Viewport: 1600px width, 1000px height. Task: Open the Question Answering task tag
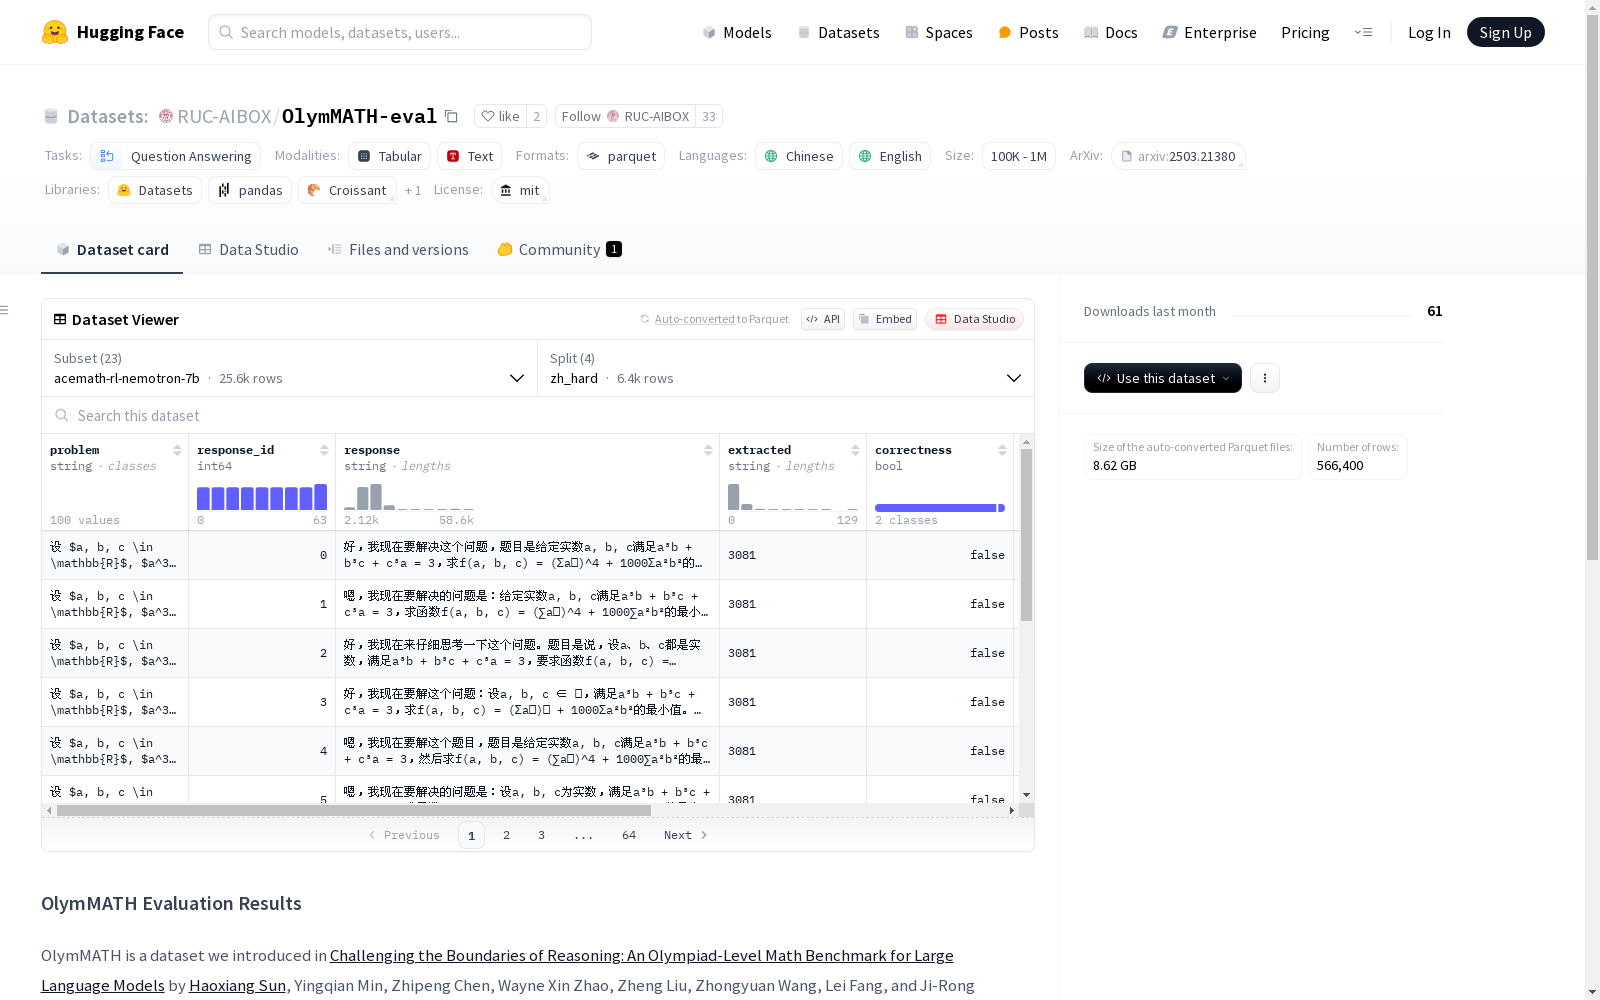coord(176,156)
